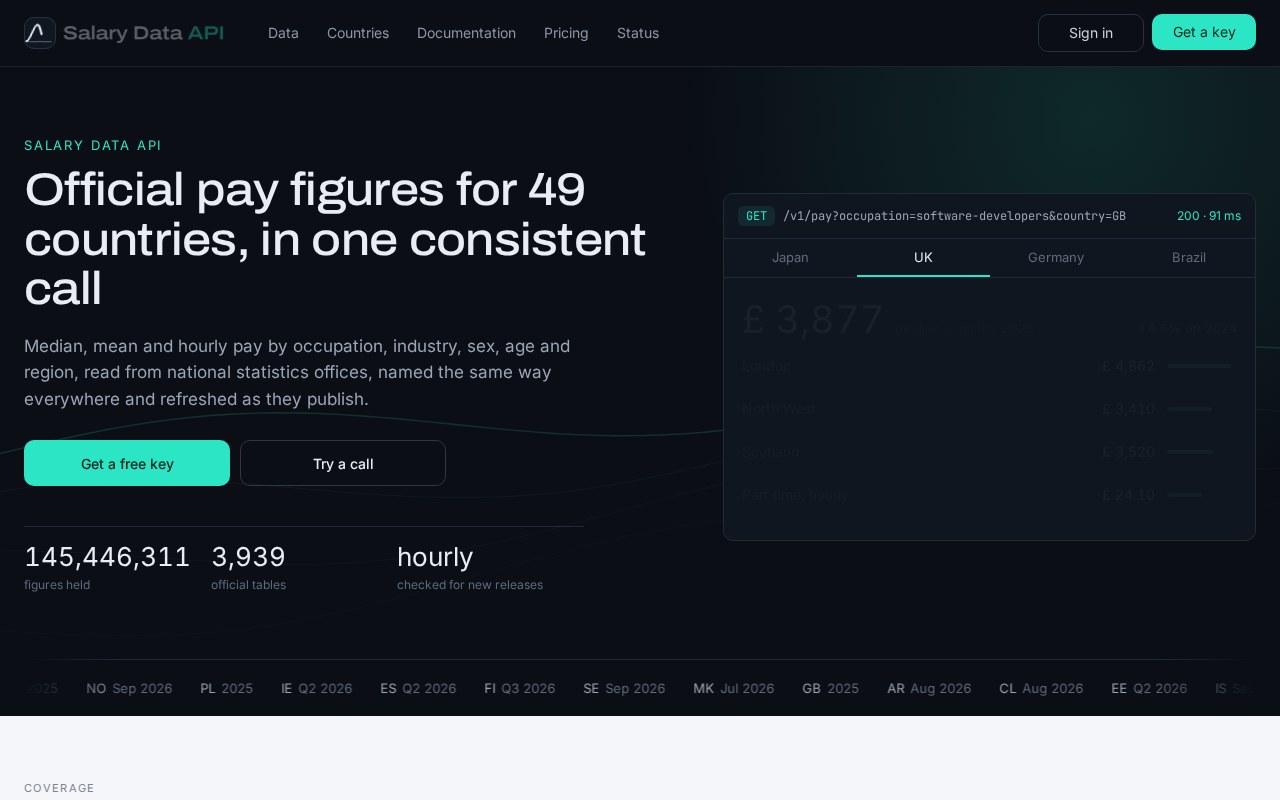Click the SE Sep 2026 ticker entry
Viewport: 1280px width, 800px height.
624,688
